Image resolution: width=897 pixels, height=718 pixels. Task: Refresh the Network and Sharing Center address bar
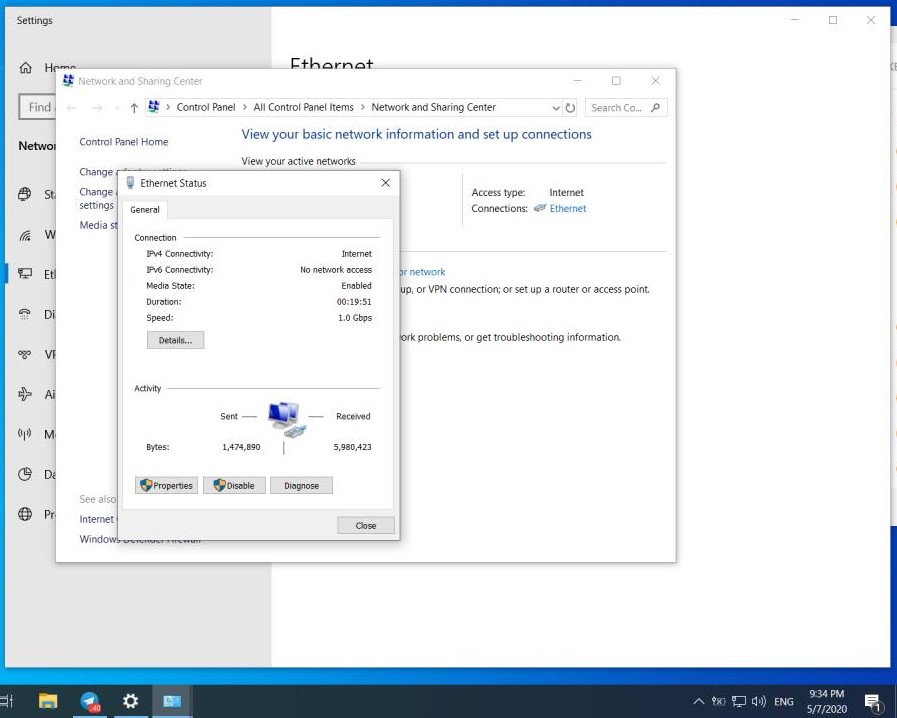tap(570, 108)
